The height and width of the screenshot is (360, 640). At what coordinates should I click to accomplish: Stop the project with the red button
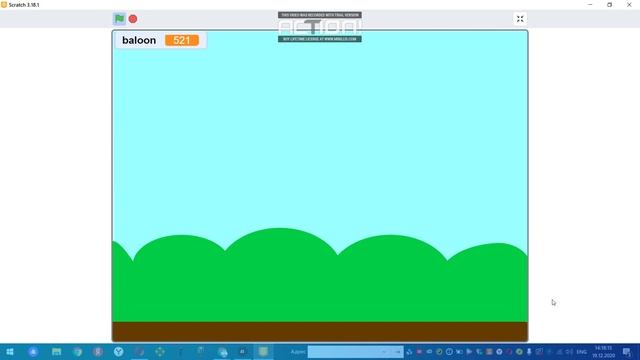point(133,19)
